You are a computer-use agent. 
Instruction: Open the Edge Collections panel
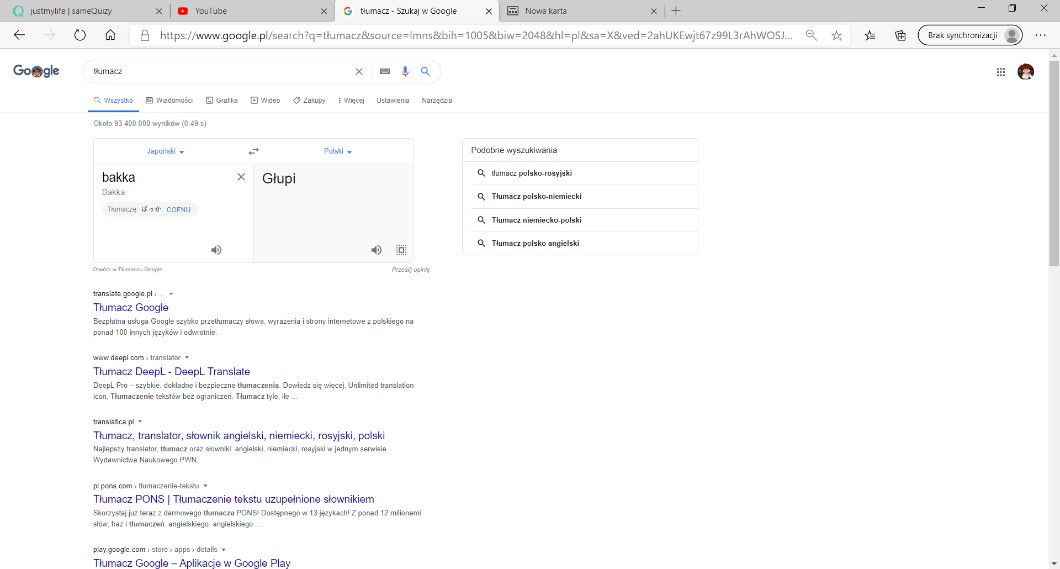(x=900, y=35)
